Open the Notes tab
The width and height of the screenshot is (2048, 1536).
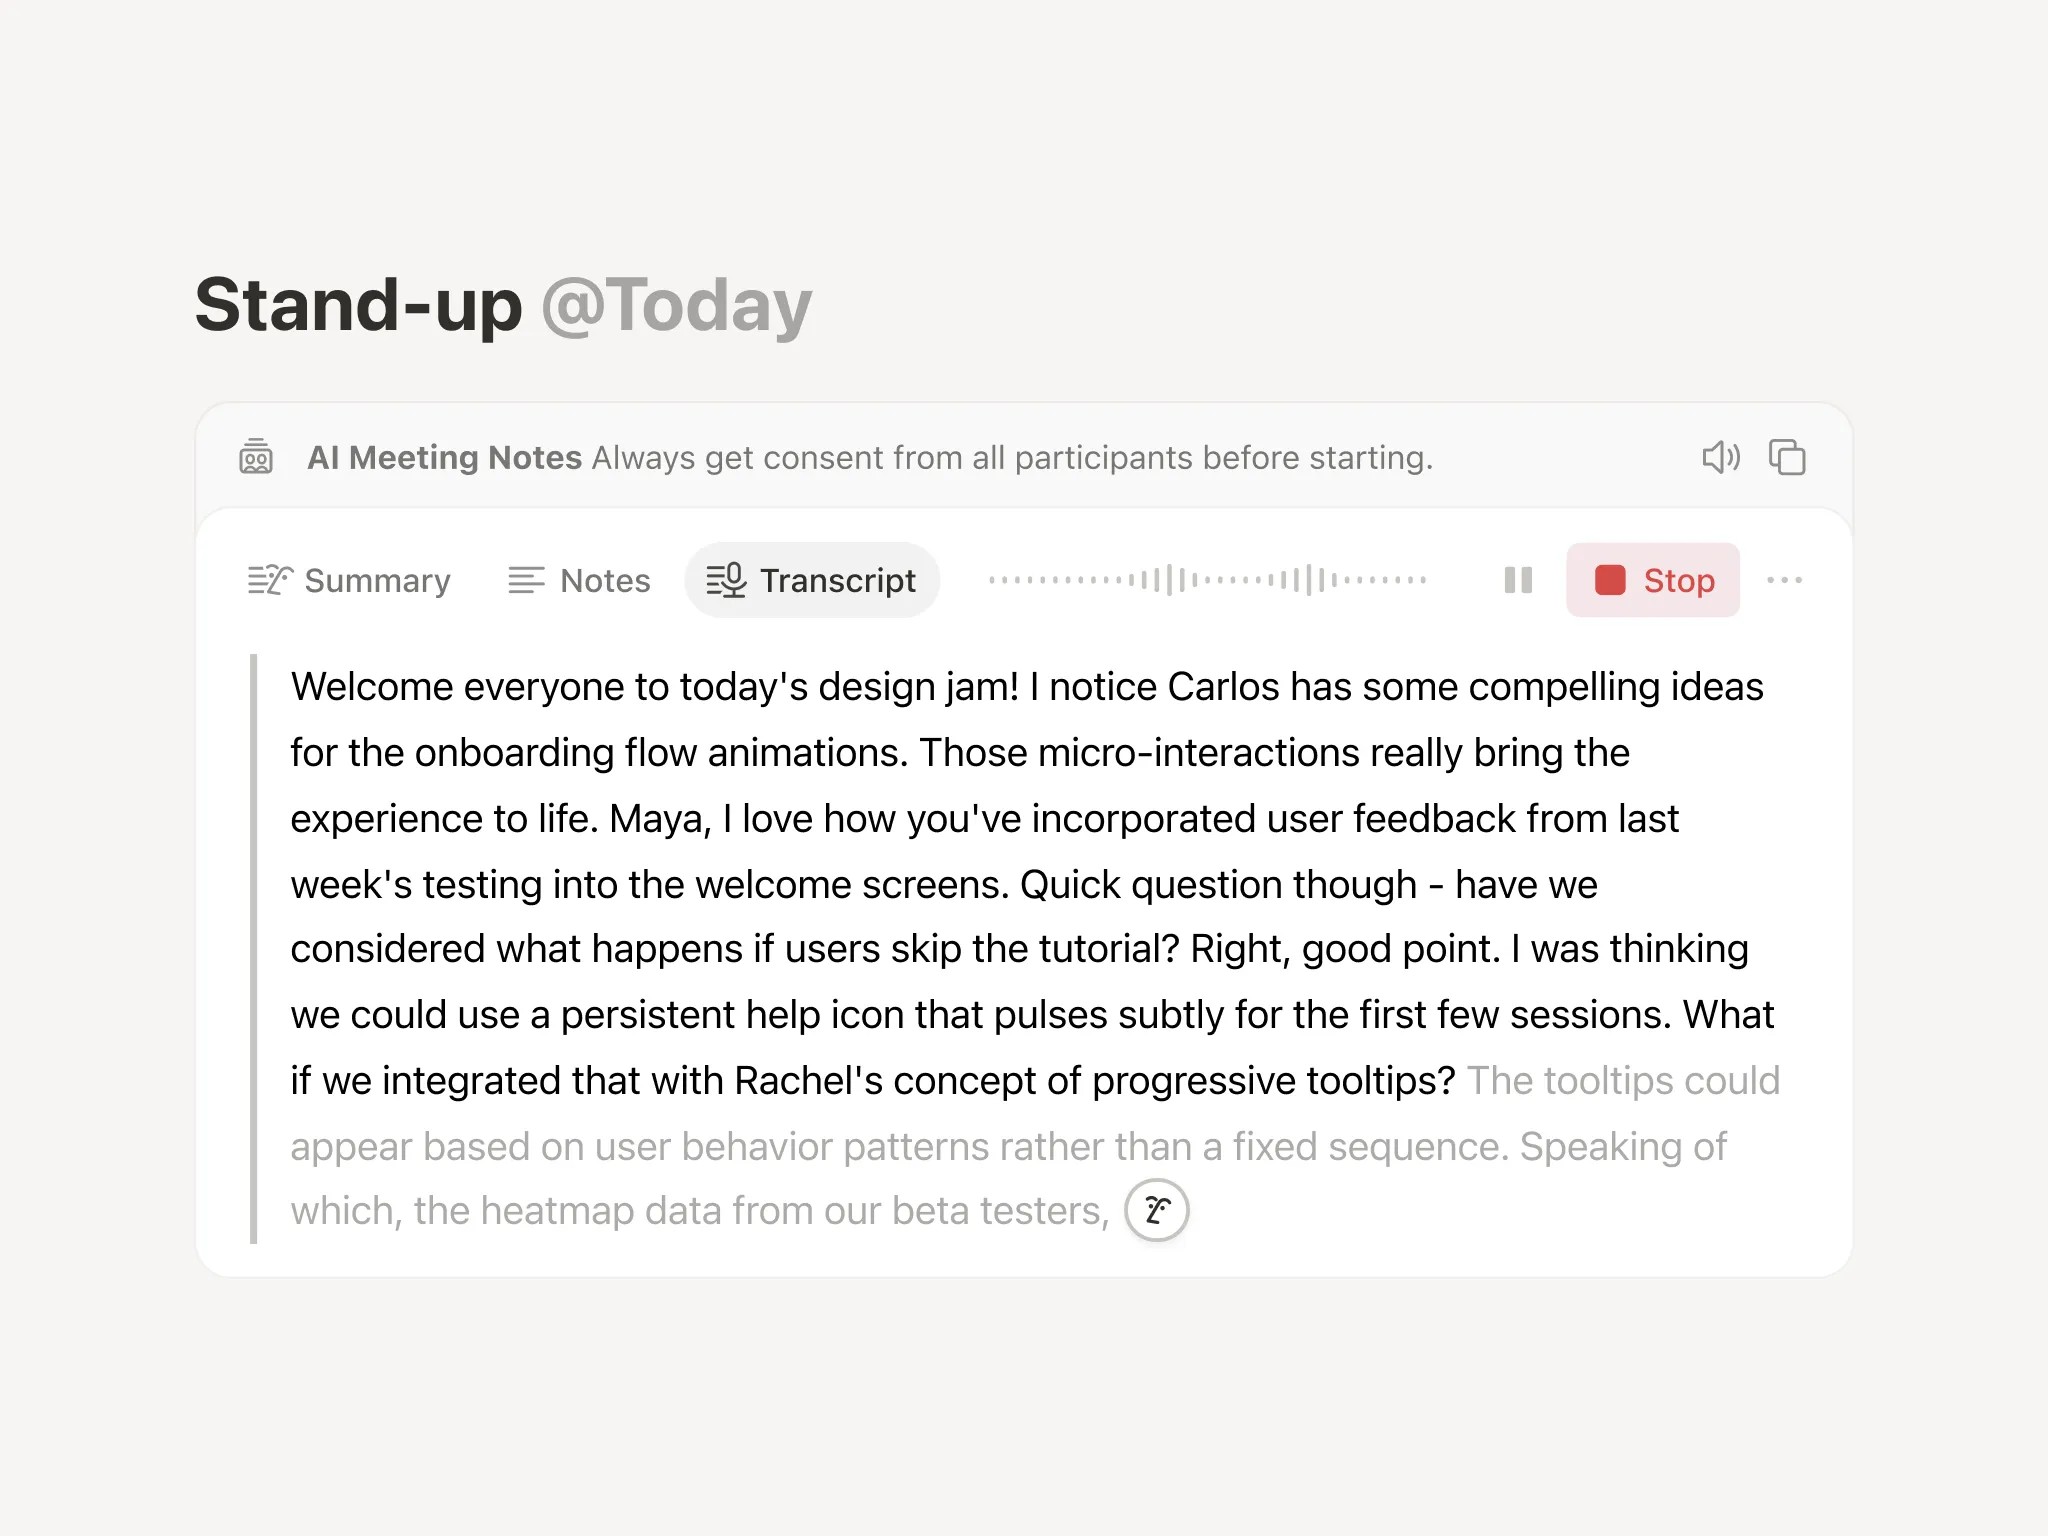coord(579,580)
